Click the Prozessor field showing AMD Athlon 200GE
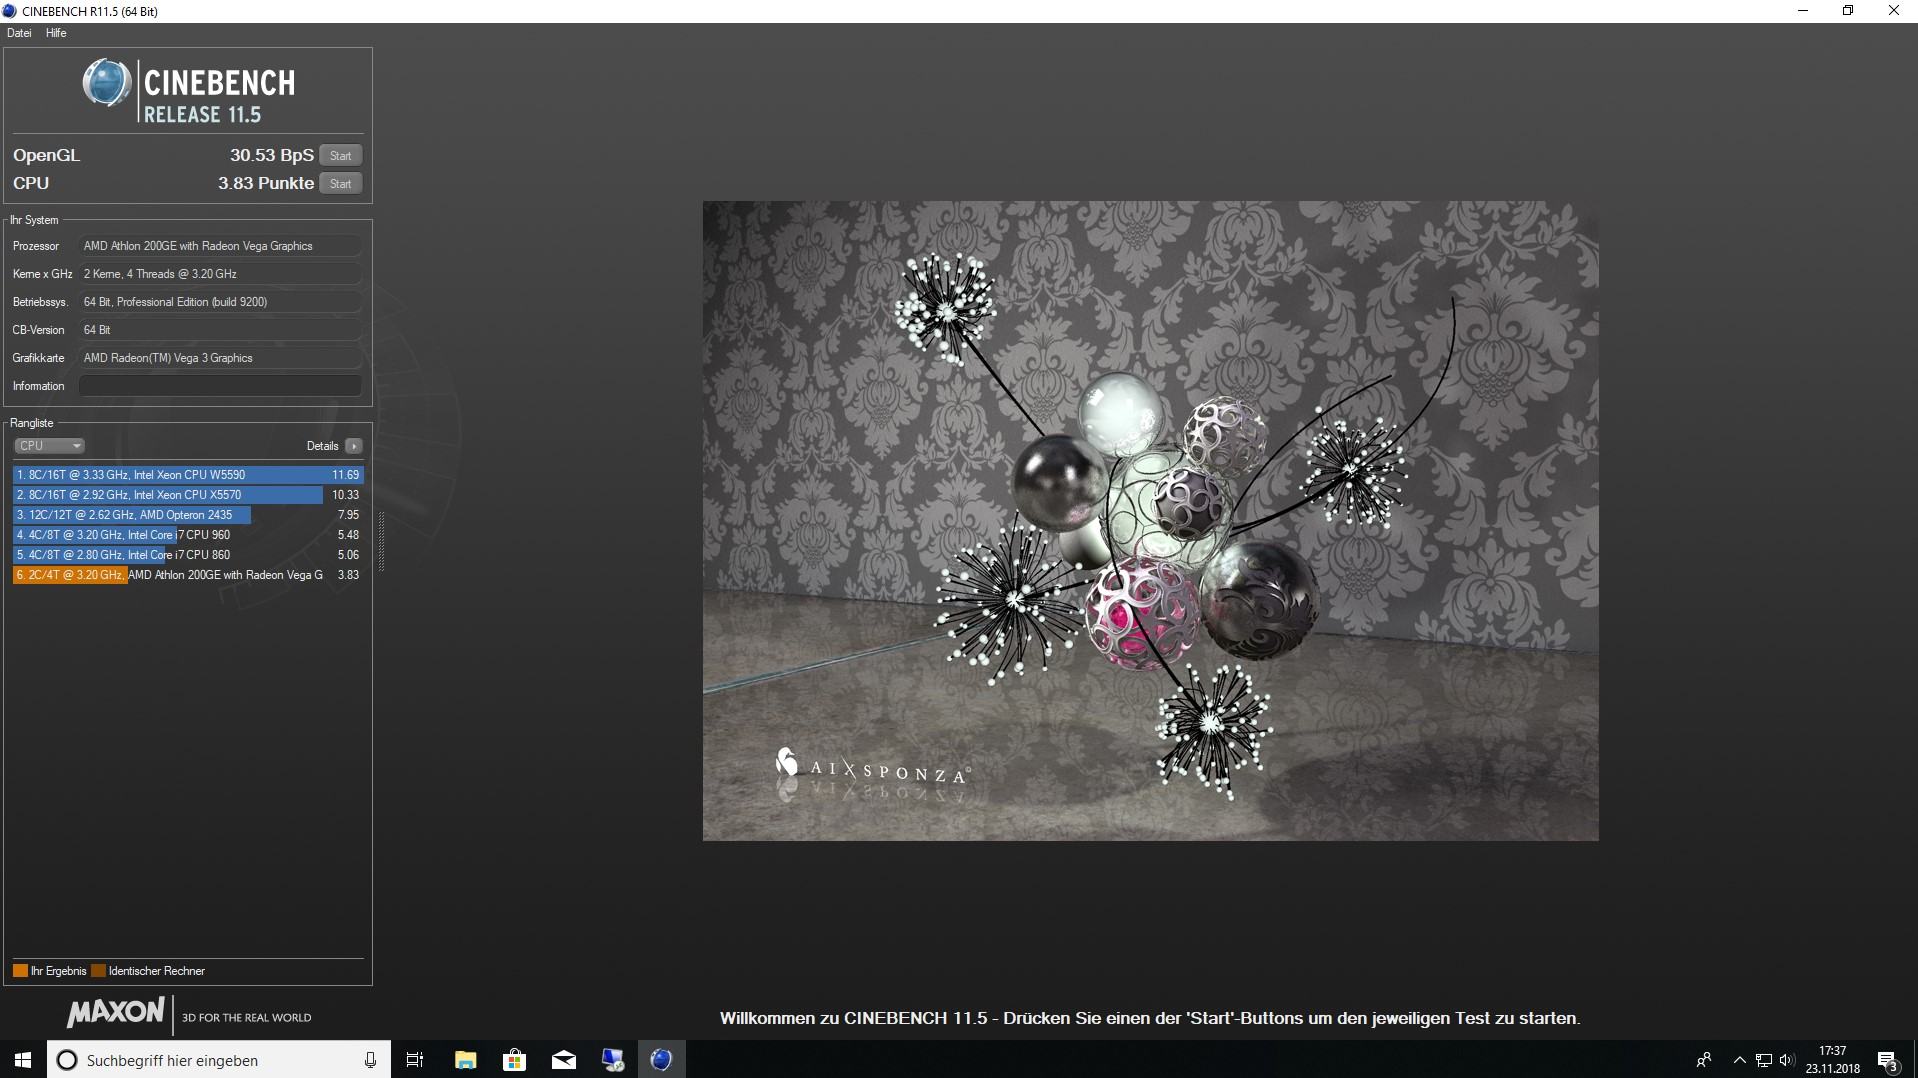The image size is (1918, 1078). click(x=220, y=246)
